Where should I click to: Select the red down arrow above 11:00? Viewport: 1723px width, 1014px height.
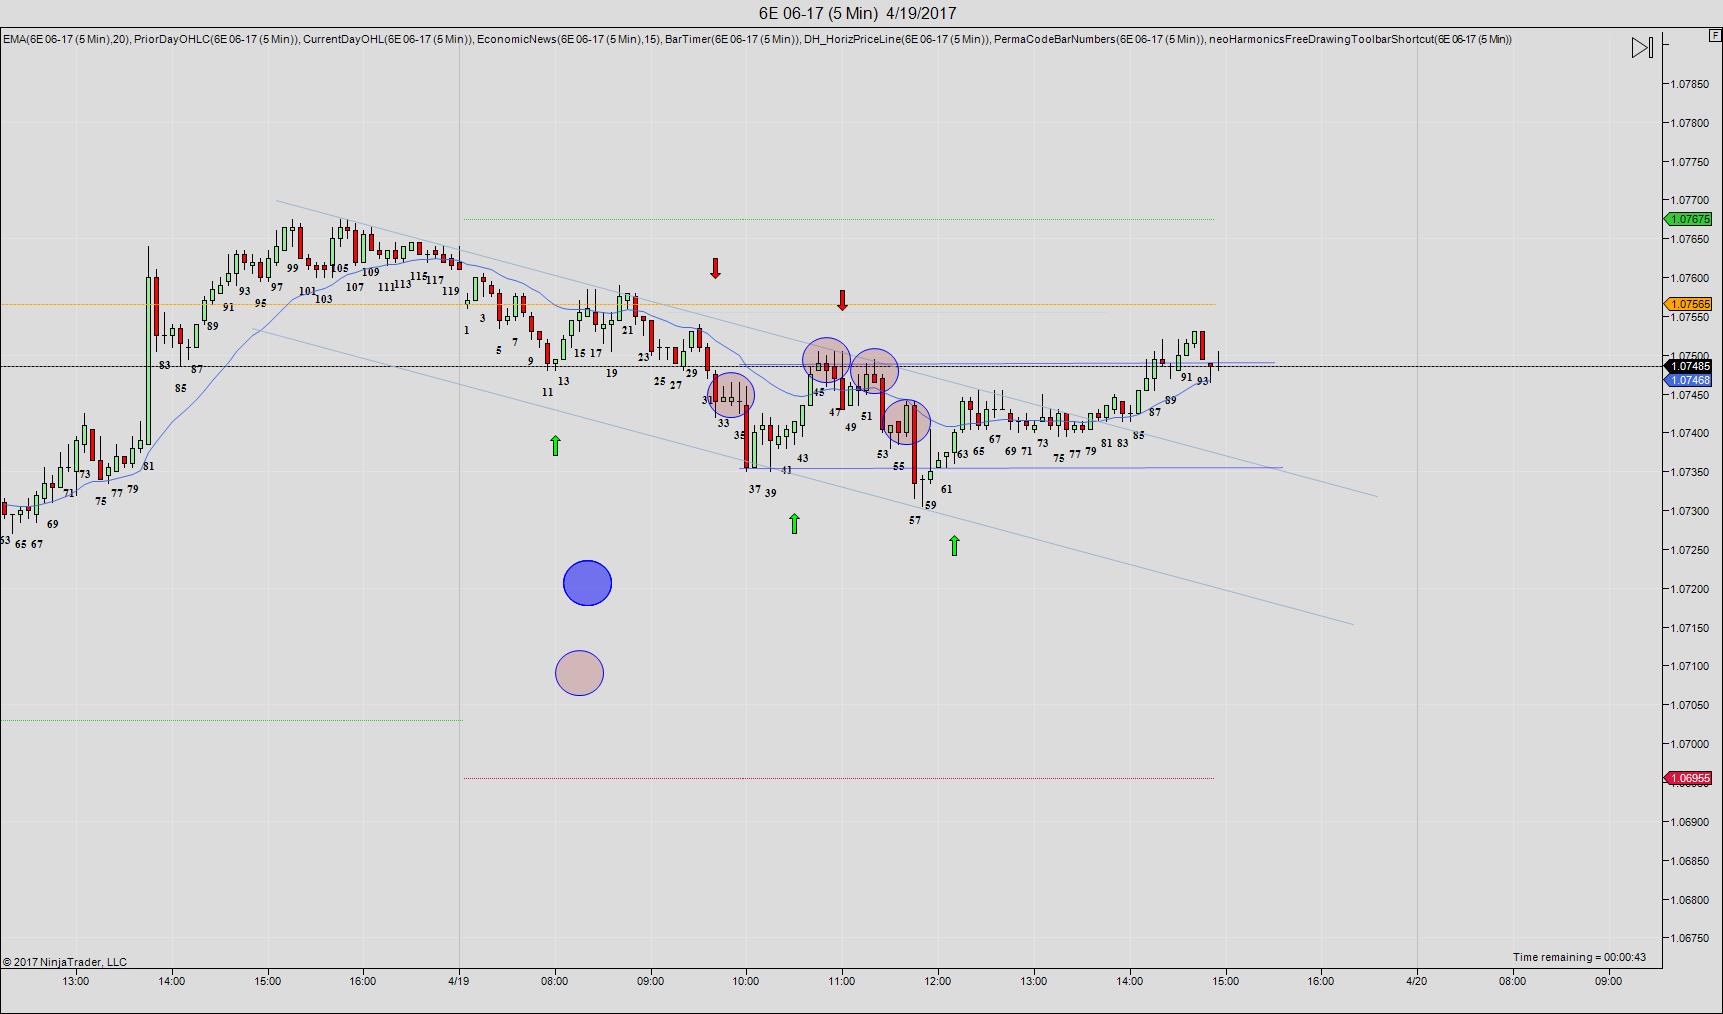842,300
